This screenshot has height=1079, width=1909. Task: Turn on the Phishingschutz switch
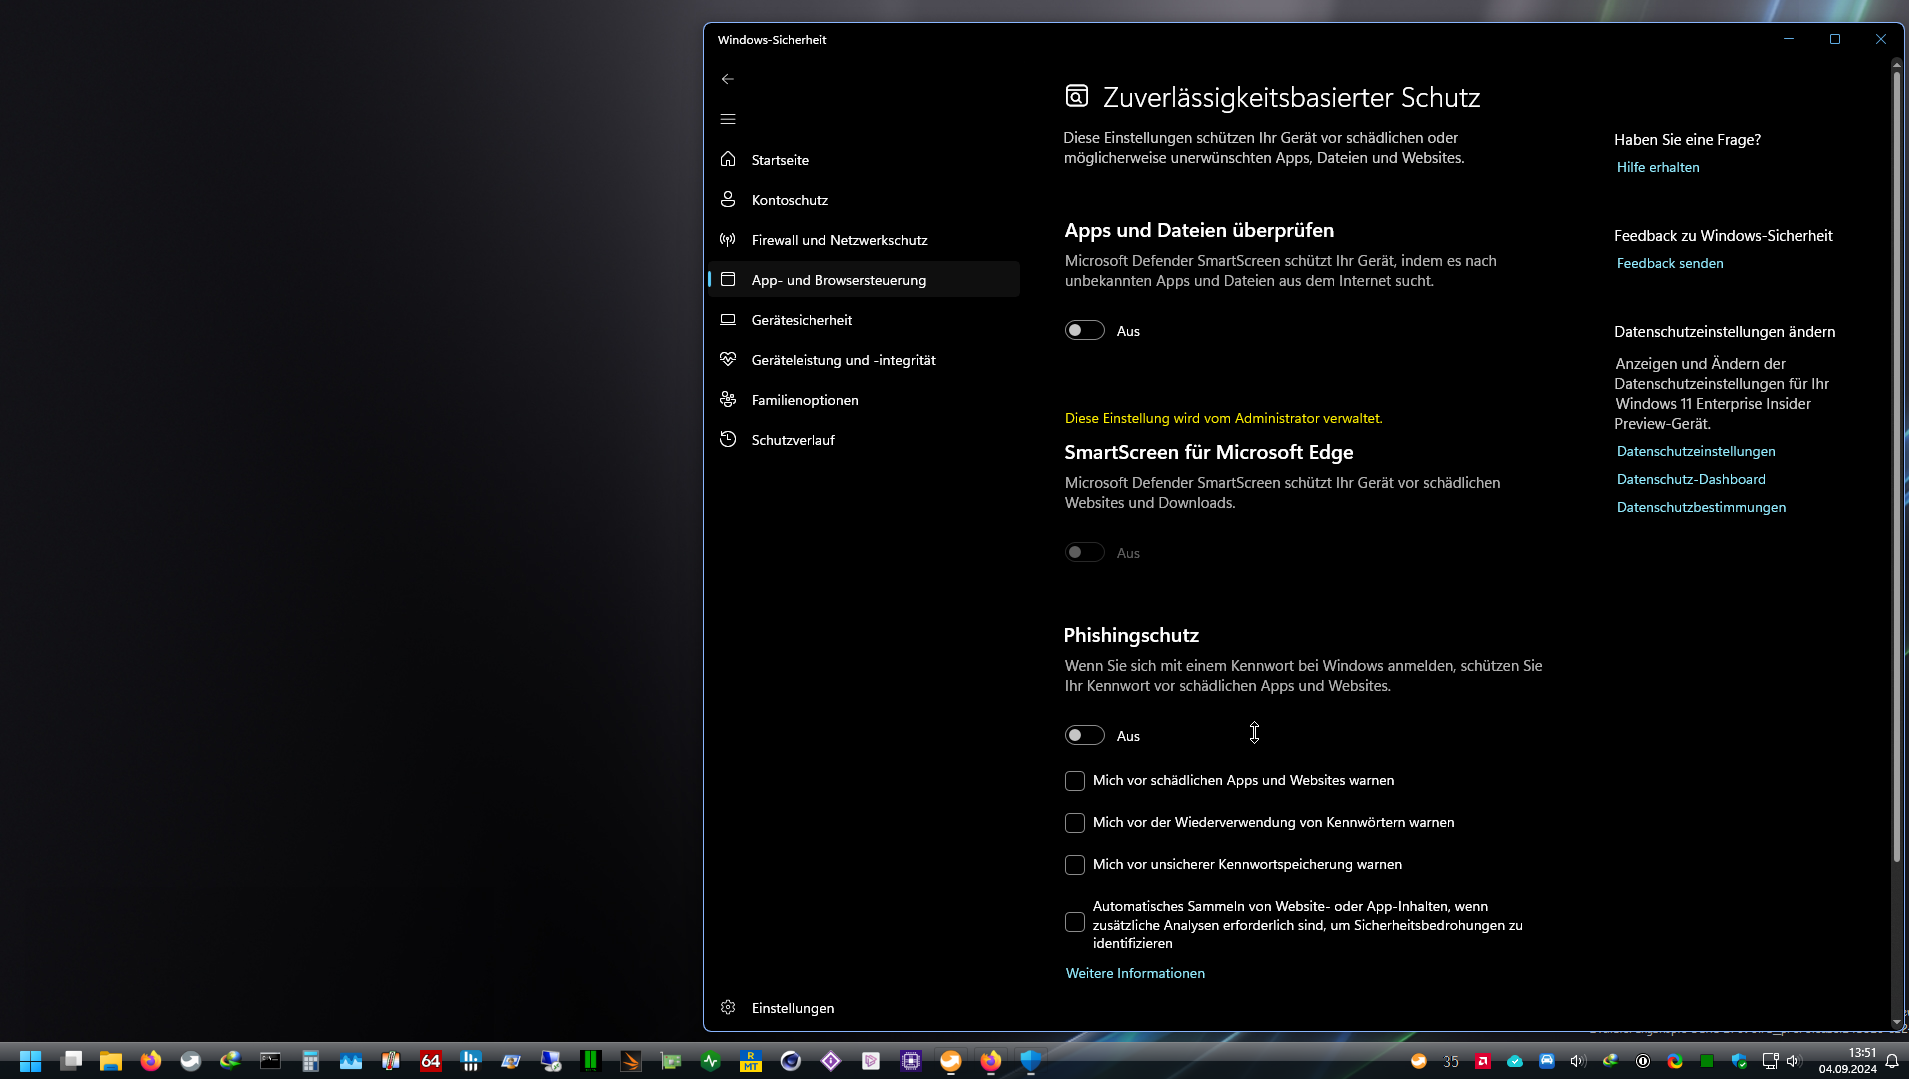[x=1085, y=736]
